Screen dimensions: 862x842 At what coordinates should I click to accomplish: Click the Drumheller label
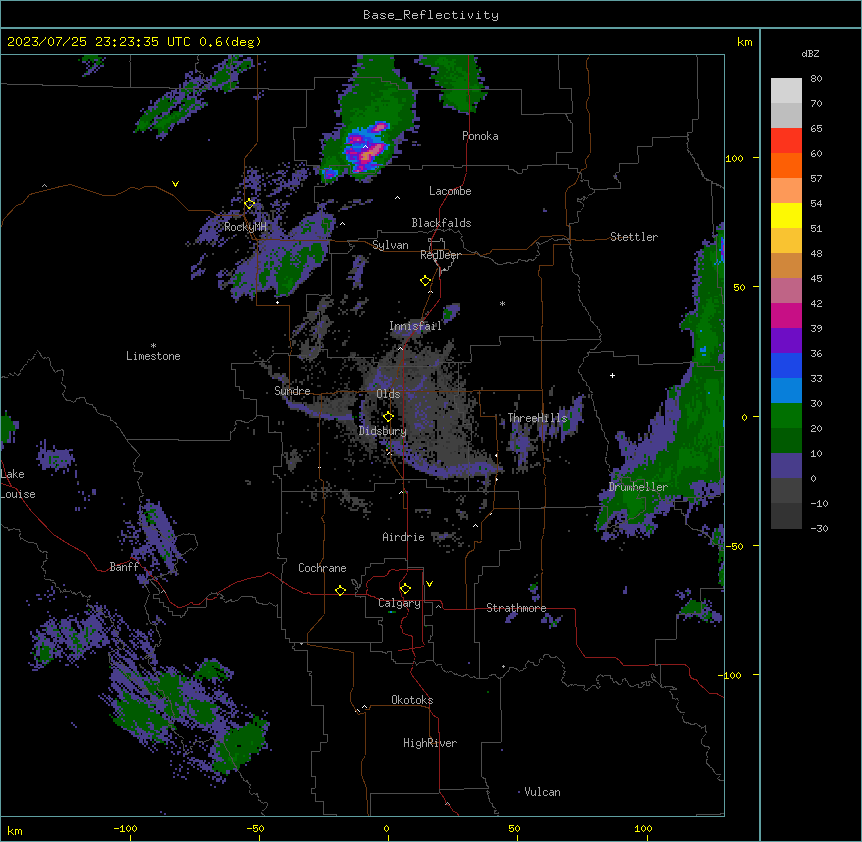click(638, 487)
